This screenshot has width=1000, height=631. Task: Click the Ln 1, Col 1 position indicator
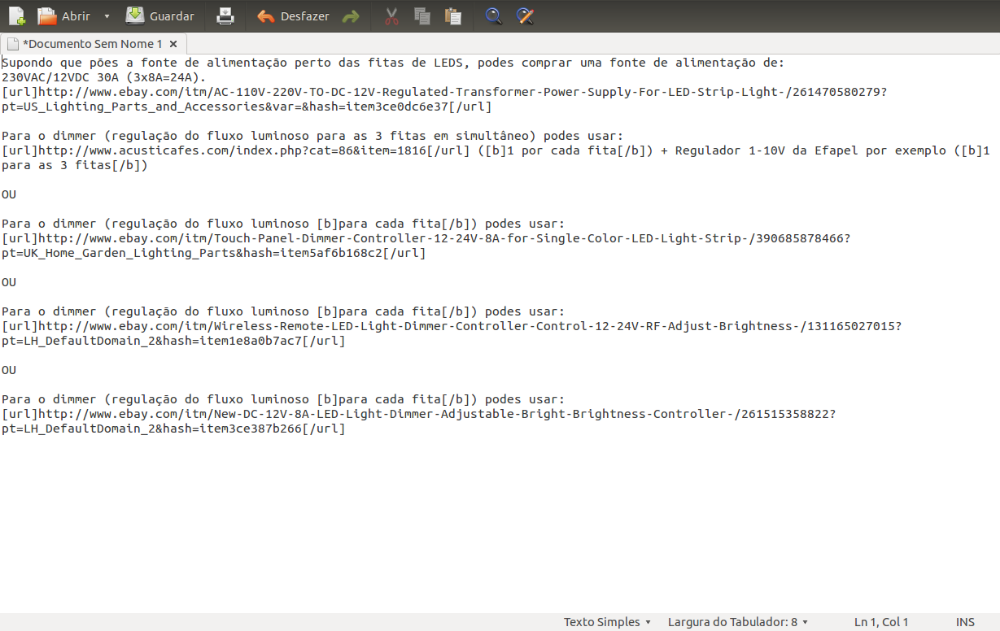coord(881,622)
